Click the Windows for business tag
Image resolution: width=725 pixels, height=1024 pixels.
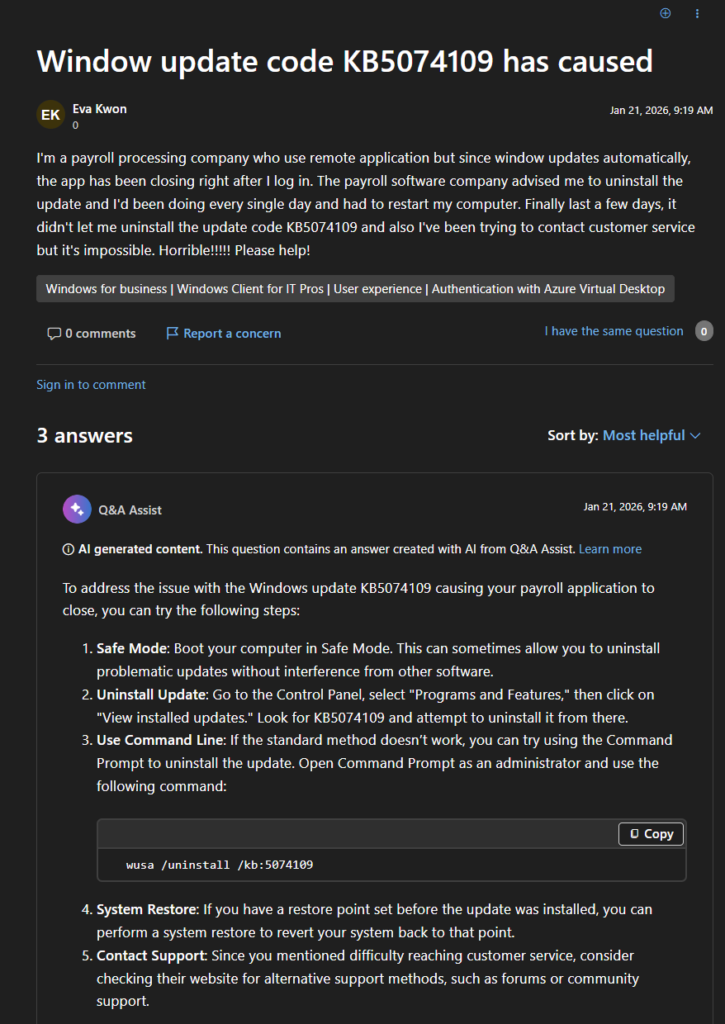click(x=107, y=289)
